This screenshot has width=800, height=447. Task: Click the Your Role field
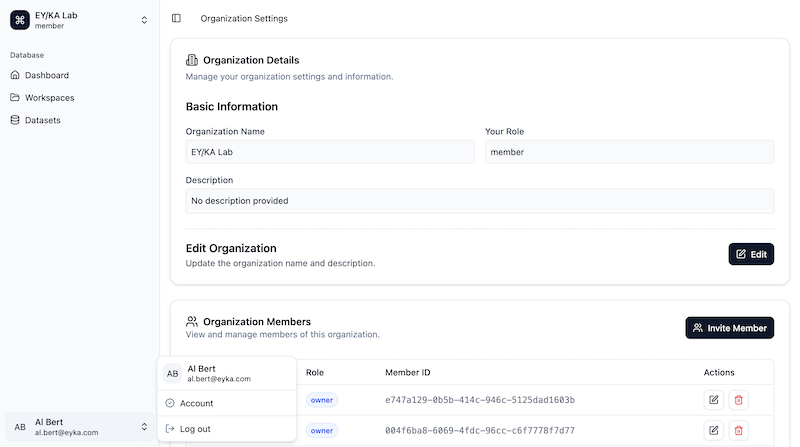(x=629, y=152)
